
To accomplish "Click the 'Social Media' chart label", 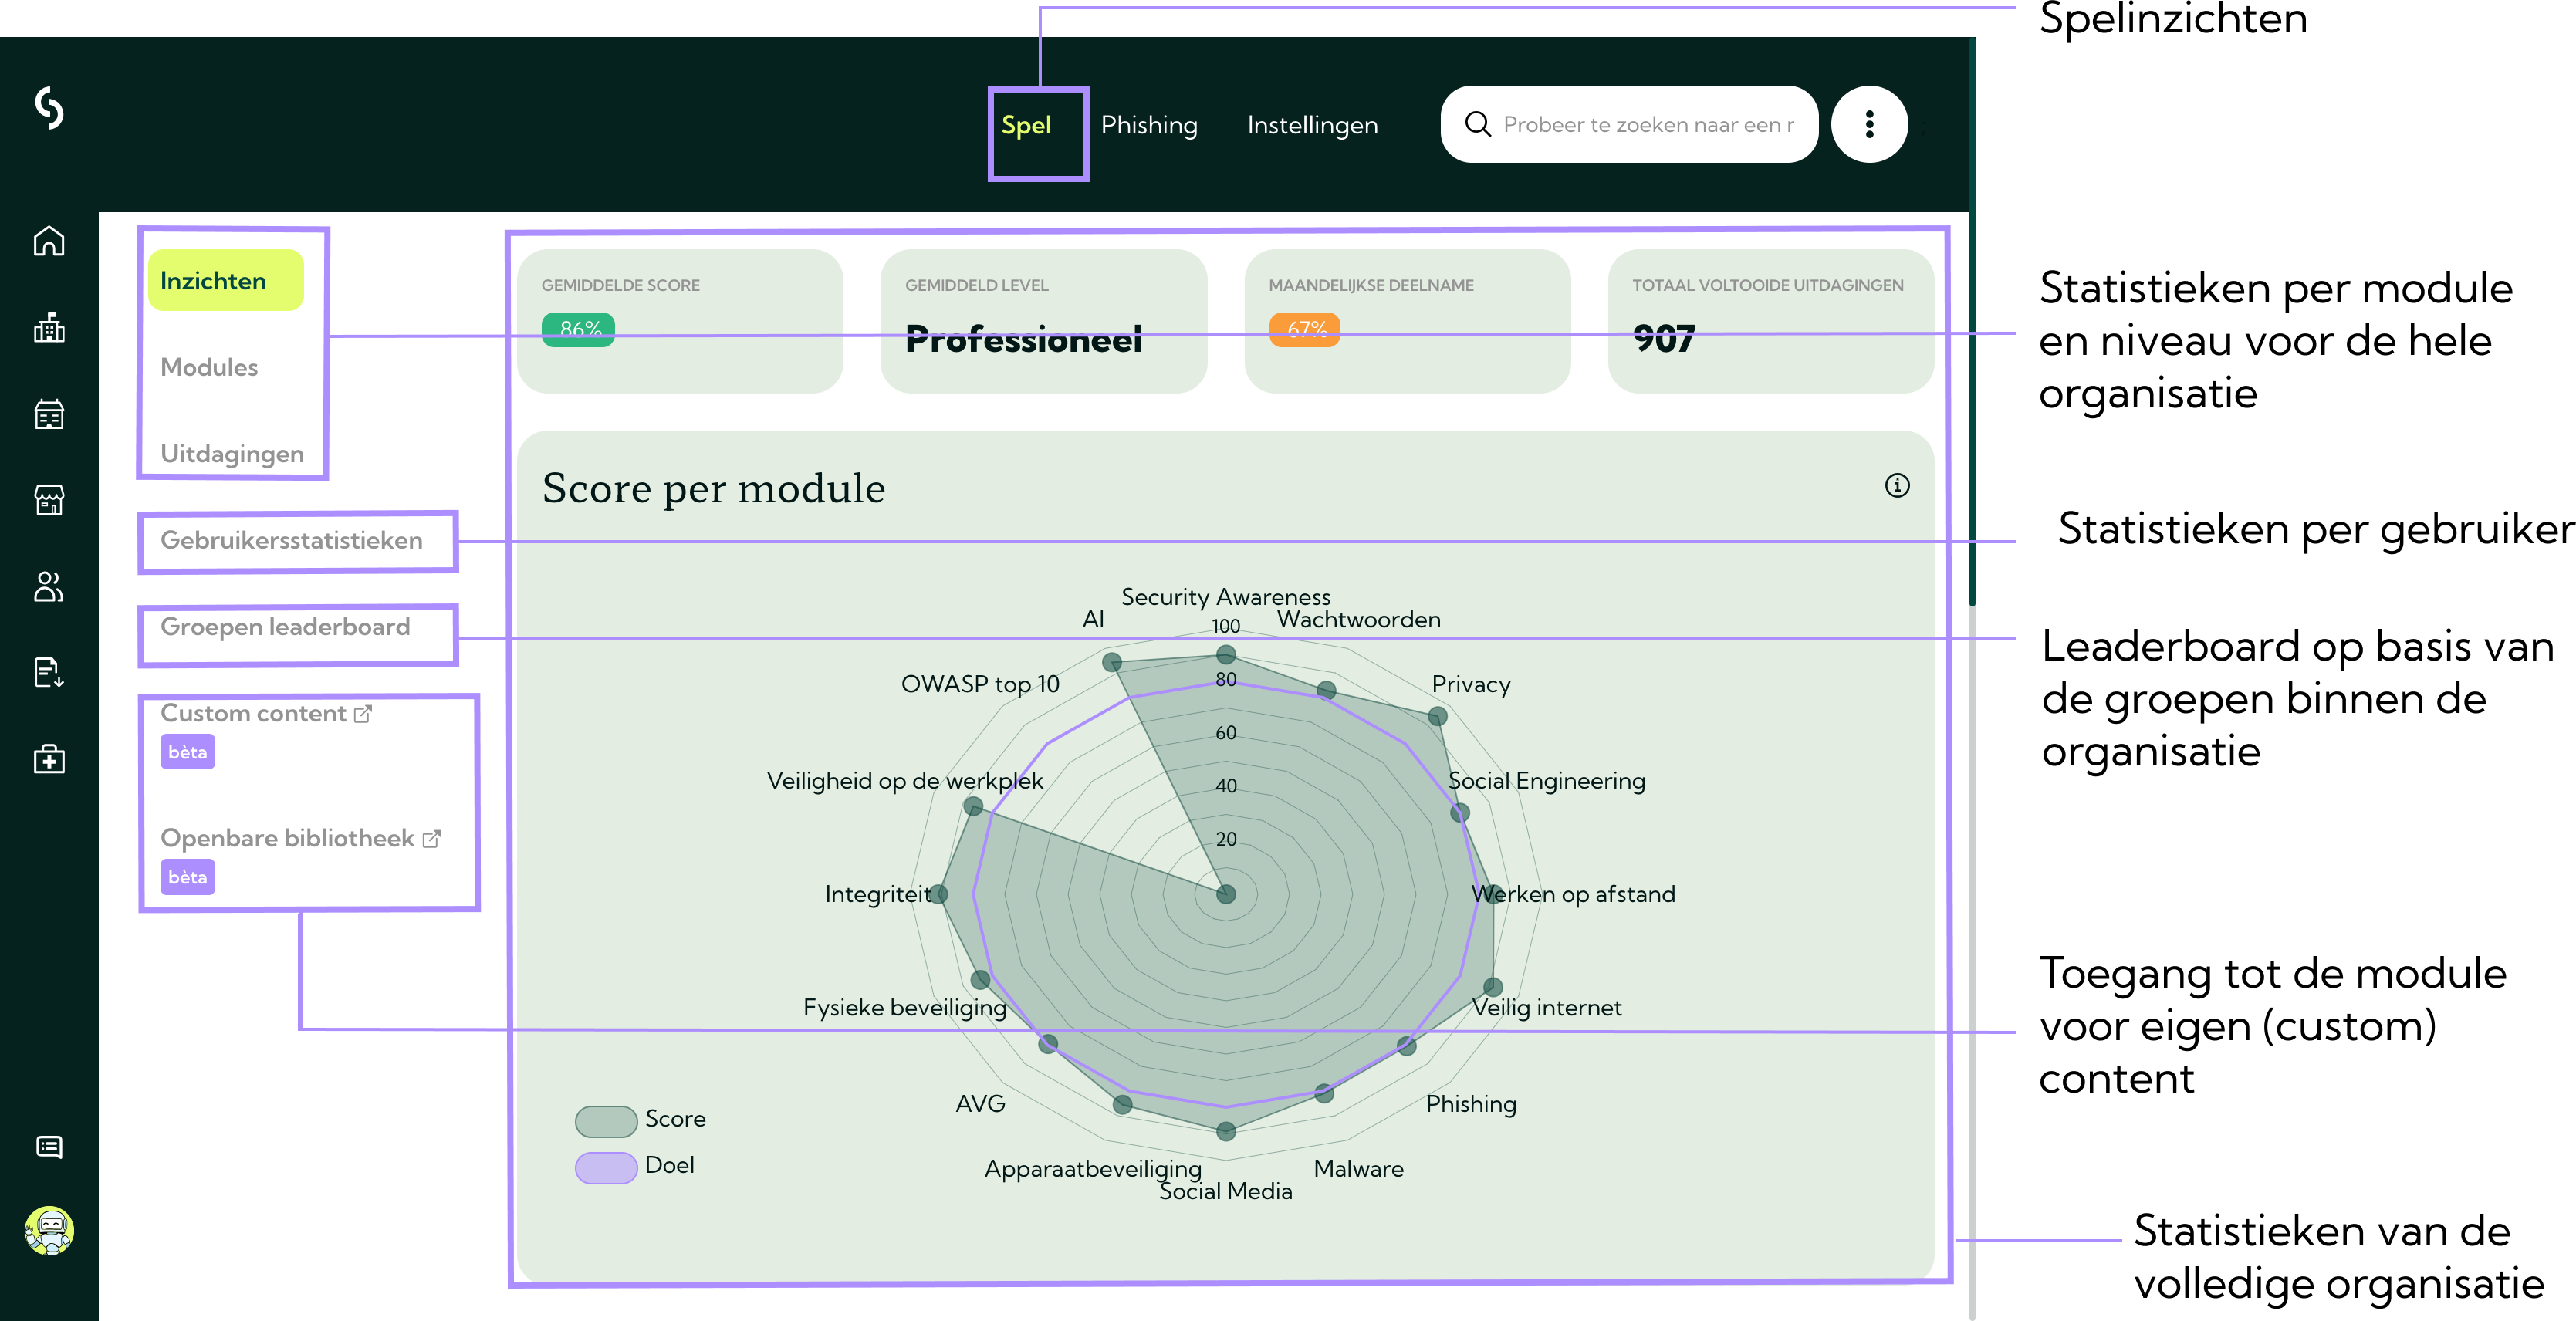I will click(1225, 1192).
